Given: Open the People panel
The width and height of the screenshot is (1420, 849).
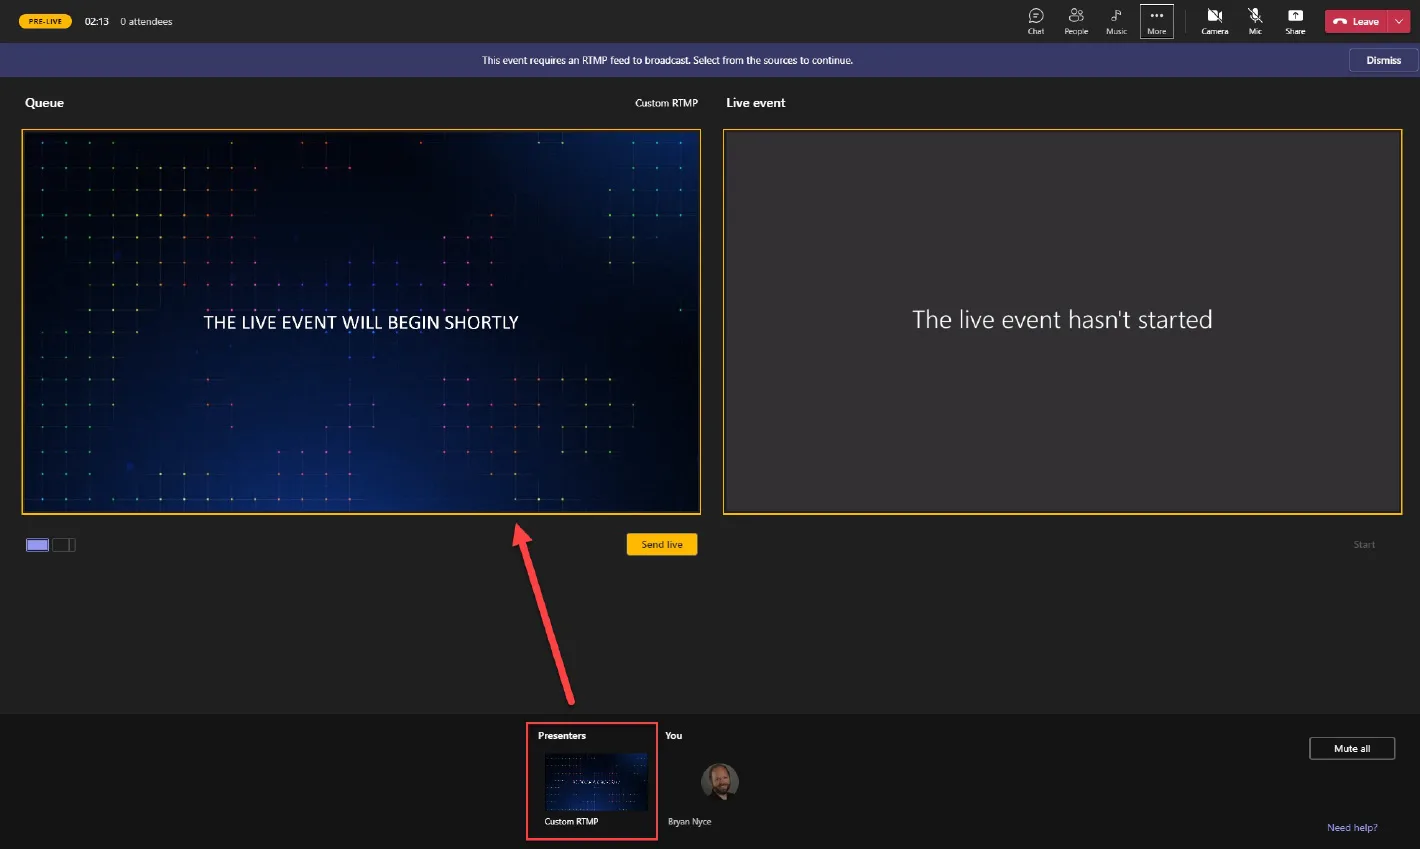Looking at the screenshot, I should click(1076, 21).
